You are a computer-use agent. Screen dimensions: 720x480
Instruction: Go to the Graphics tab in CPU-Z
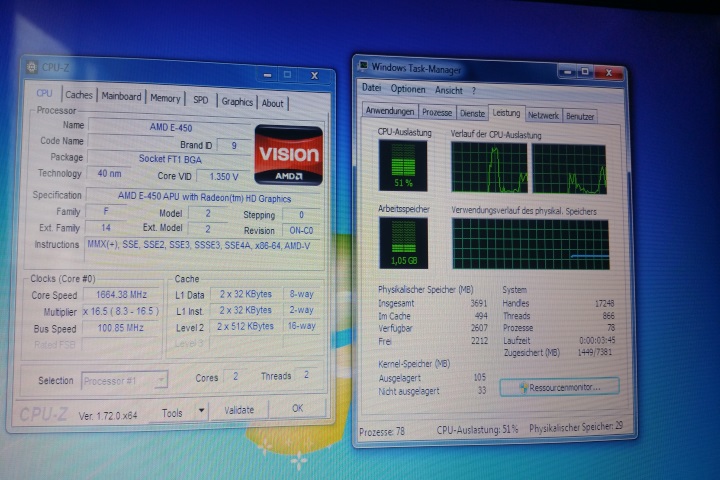tap(237, 102)
